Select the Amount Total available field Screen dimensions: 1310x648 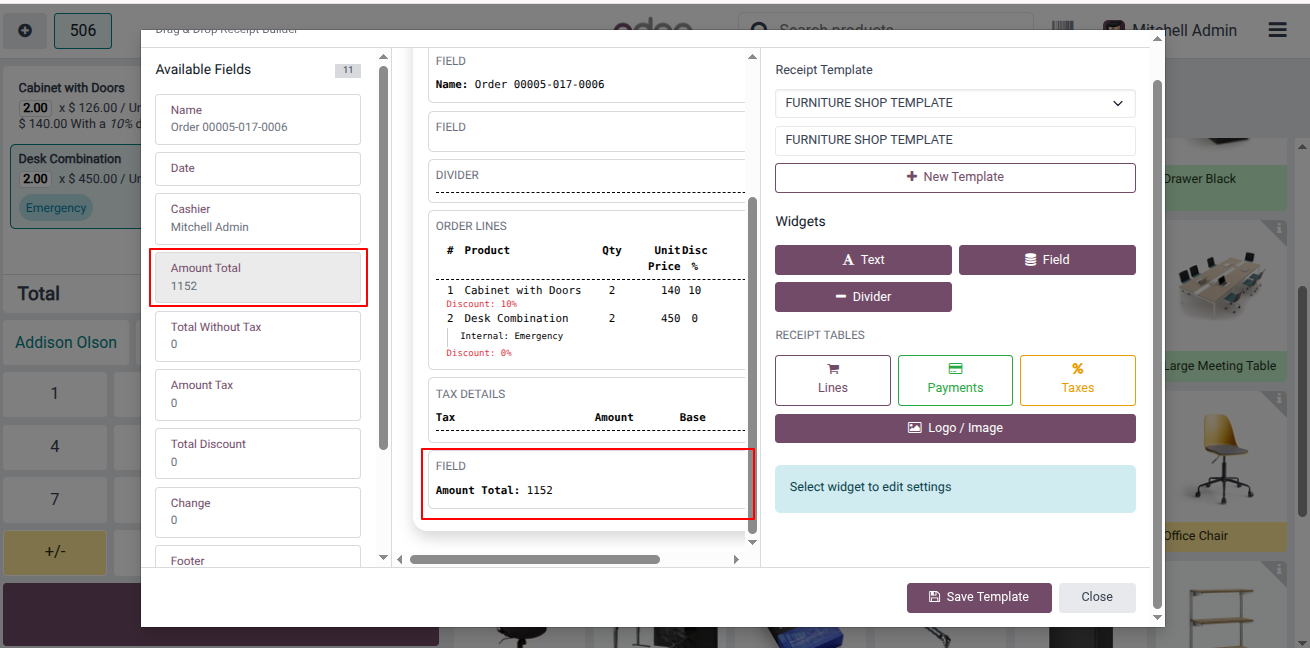click(x=258, y=277)
